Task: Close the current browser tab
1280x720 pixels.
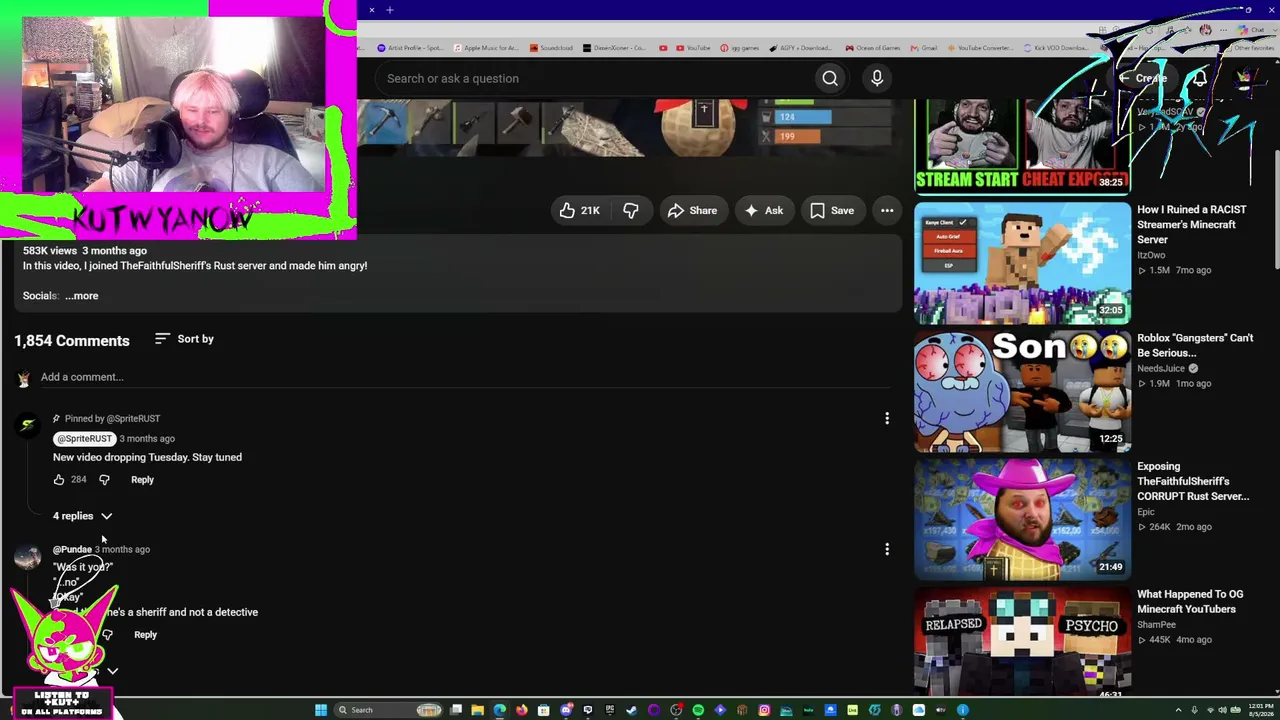Action: (372, 10)
